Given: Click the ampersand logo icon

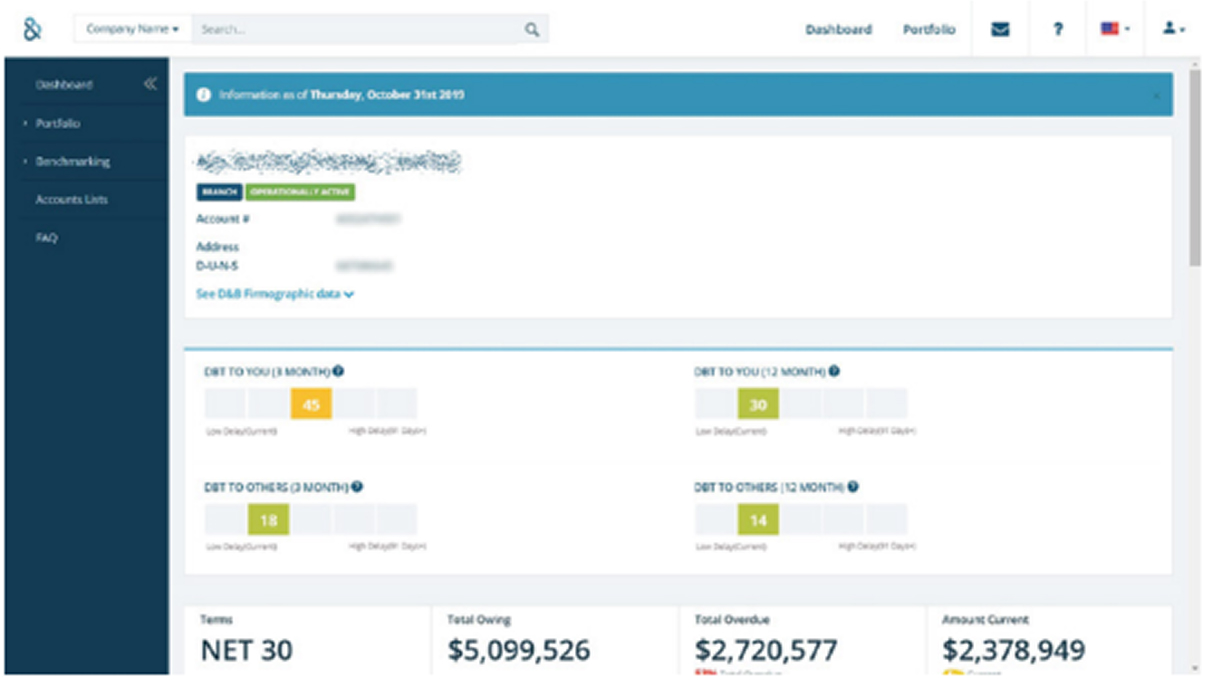Looking at the screenshot, I should [x=32, y=29].
